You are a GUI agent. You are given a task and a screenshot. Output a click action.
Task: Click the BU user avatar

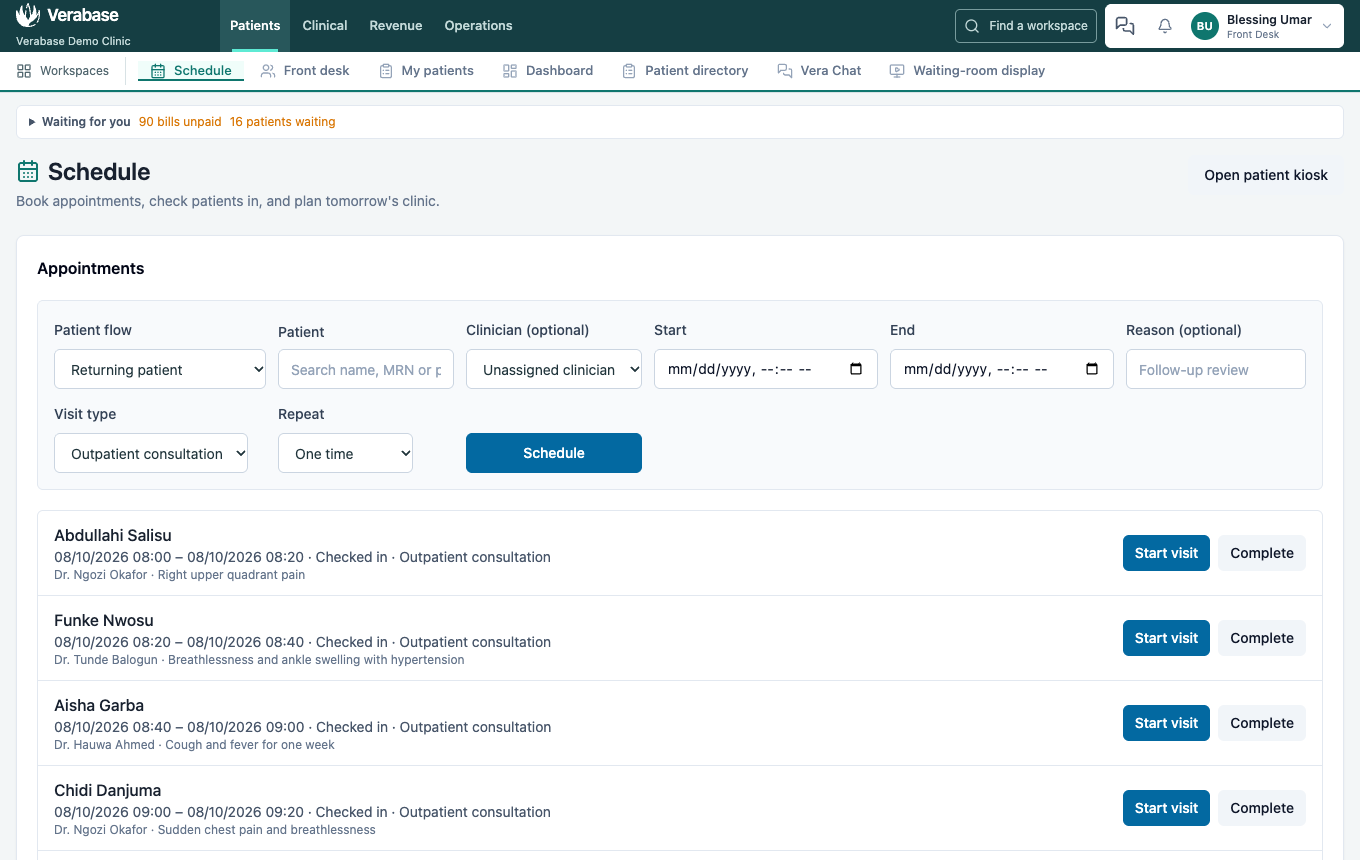pyautogui.click(x=1205, y=26)
